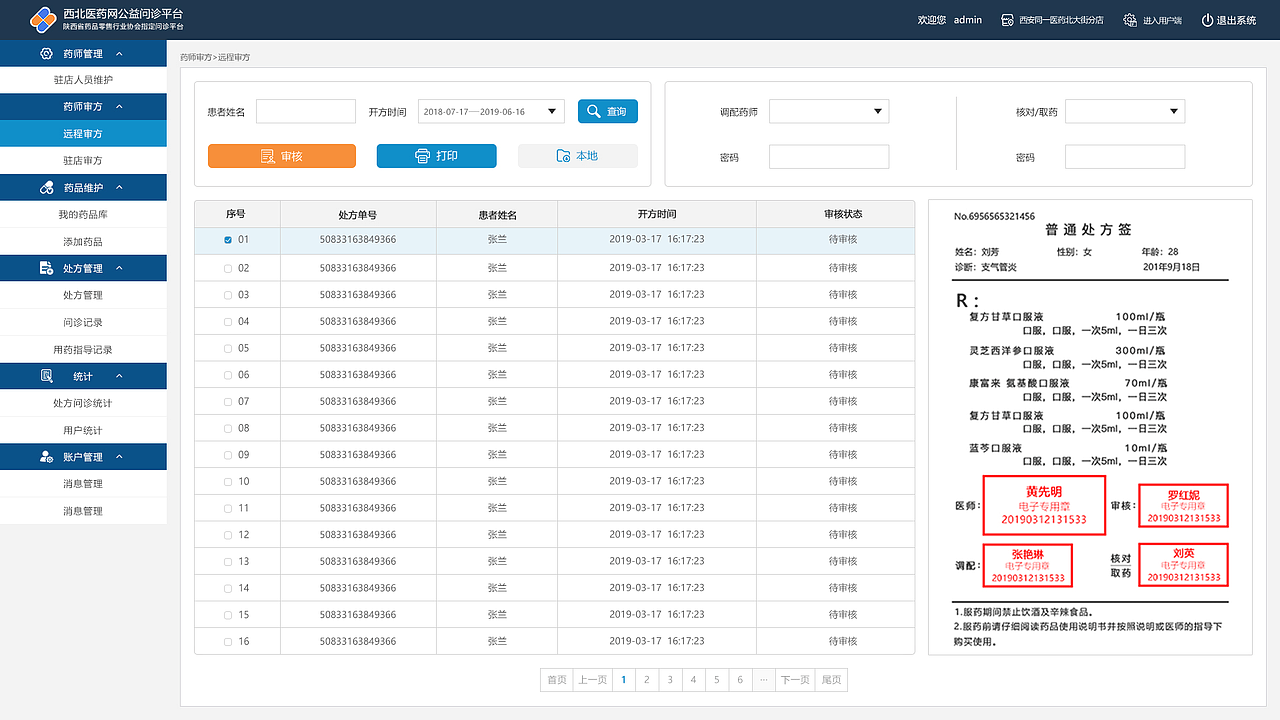The width and height of the screenshot is (1280, 720).
Task: Go to page 6 in pagination
Action: [740, 680]
